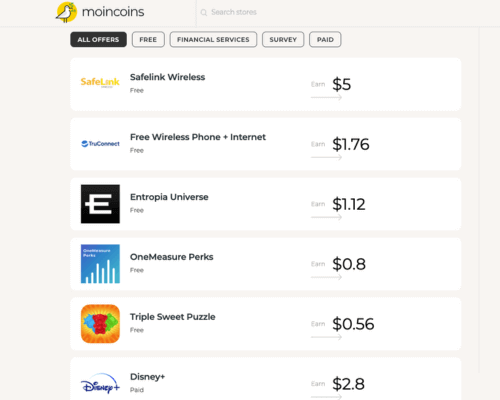Open the Safelink Wireless logo

pyautogui.click(x=100, y=82)
